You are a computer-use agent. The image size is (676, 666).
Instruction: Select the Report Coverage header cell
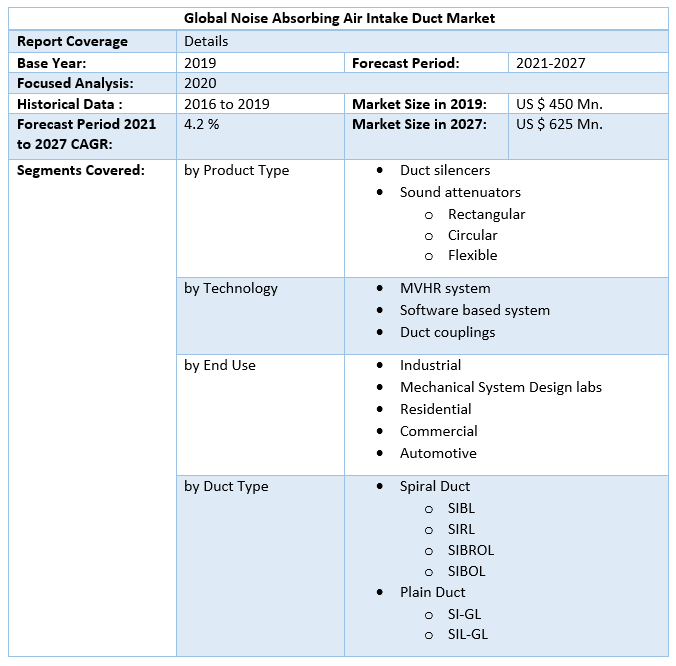72,41
